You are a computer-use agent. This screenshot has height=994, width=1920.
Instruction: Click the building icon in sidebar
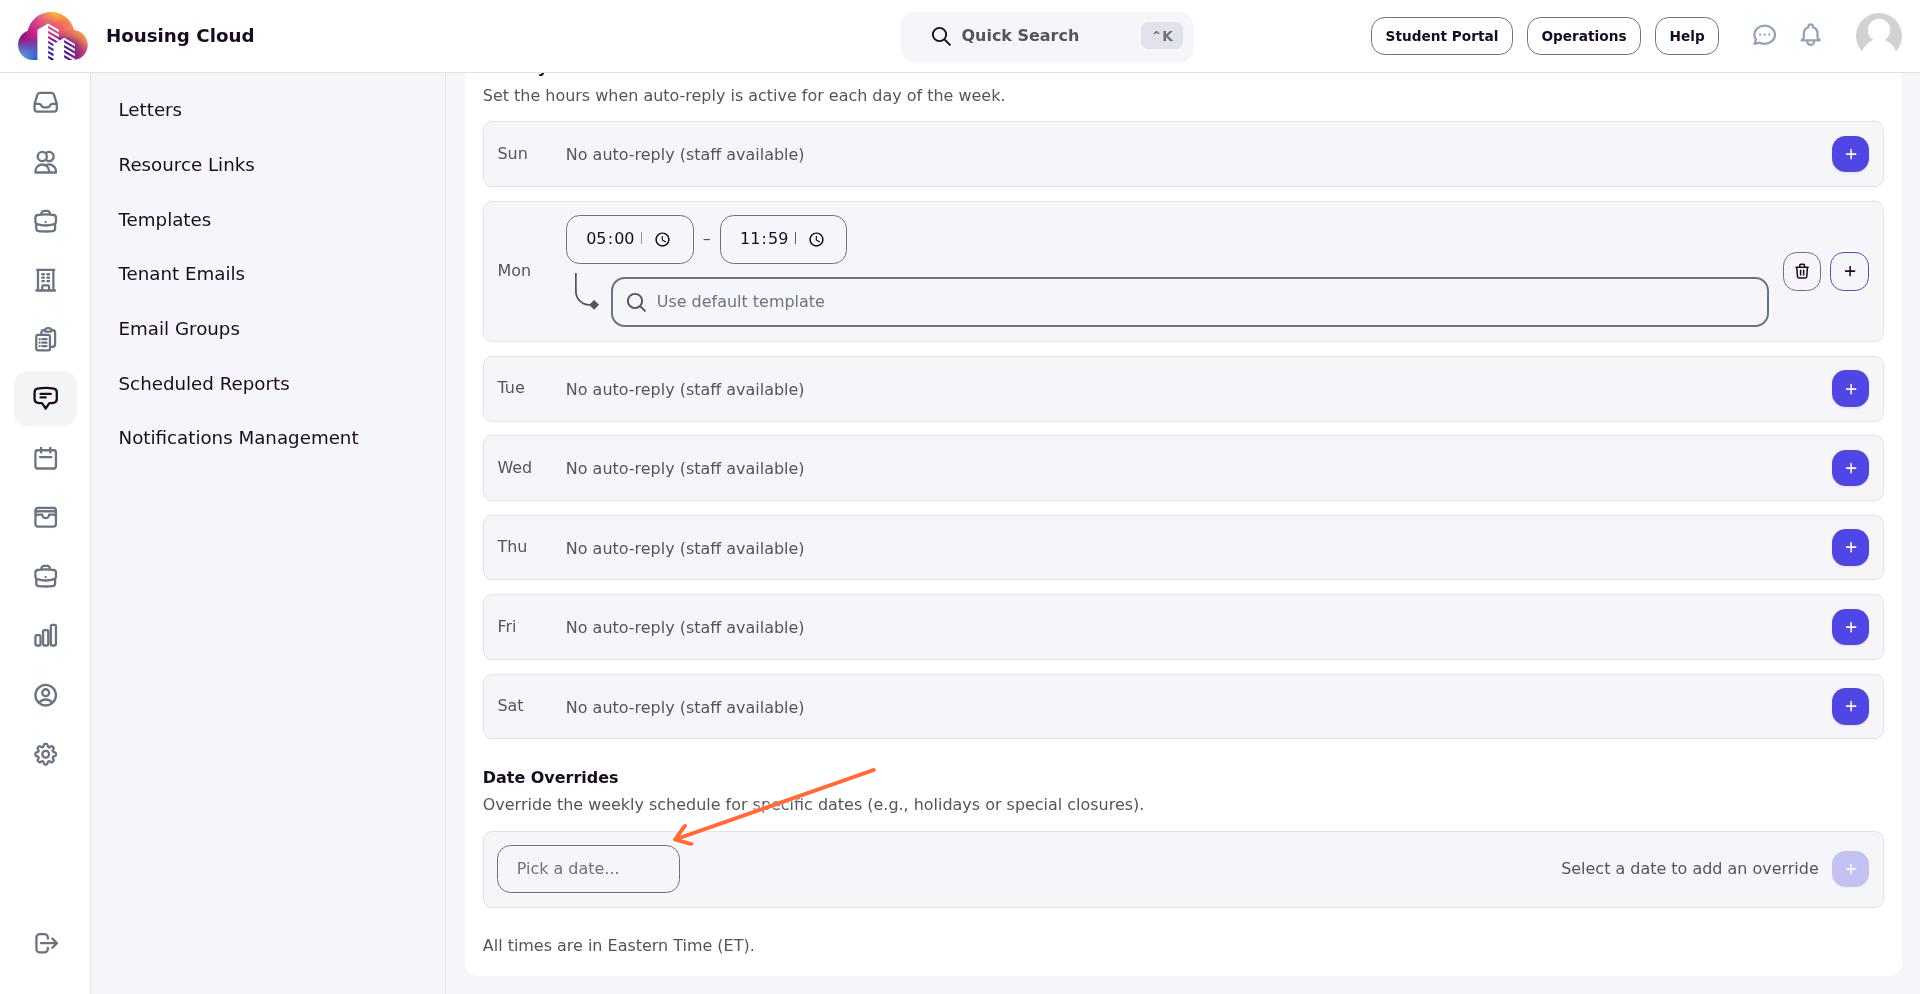tap(45, 280)
